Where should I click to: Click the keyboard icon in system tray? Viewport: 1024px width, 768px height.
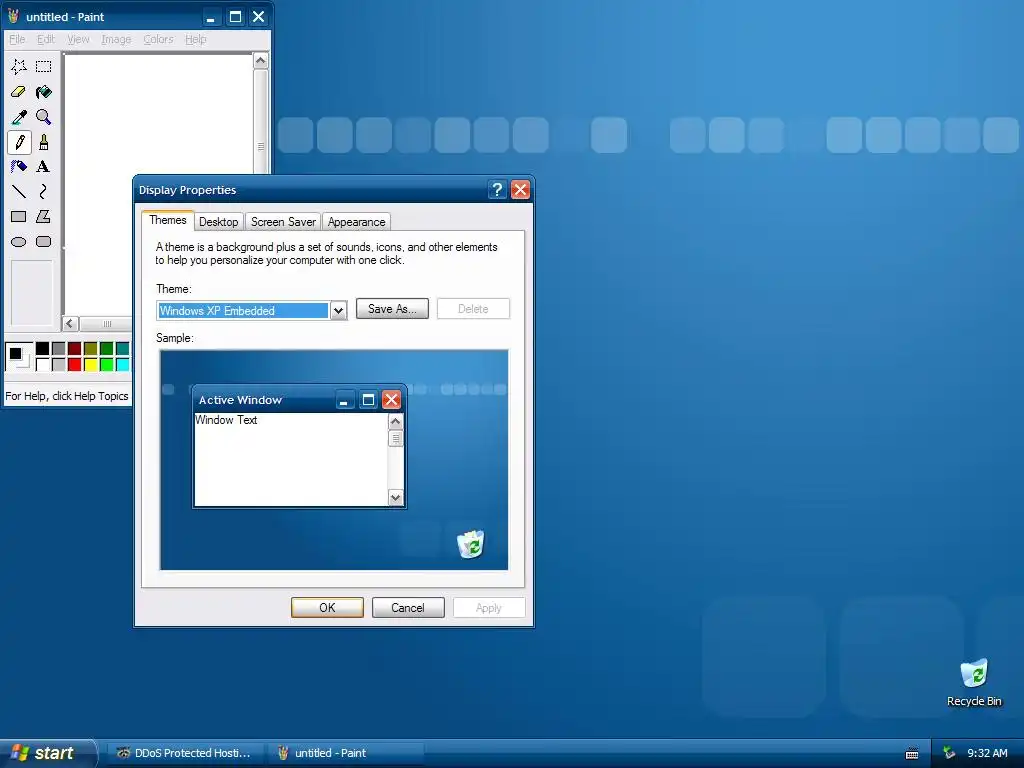912,754
